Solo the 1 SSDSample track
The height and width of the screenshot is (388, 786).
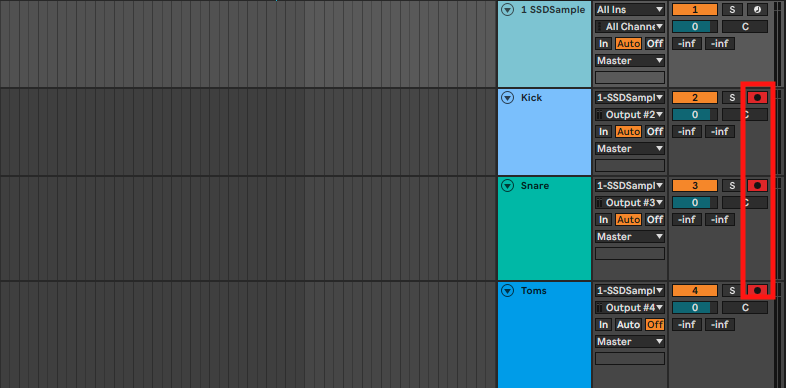pyautogui.click(x=732, y=10)
